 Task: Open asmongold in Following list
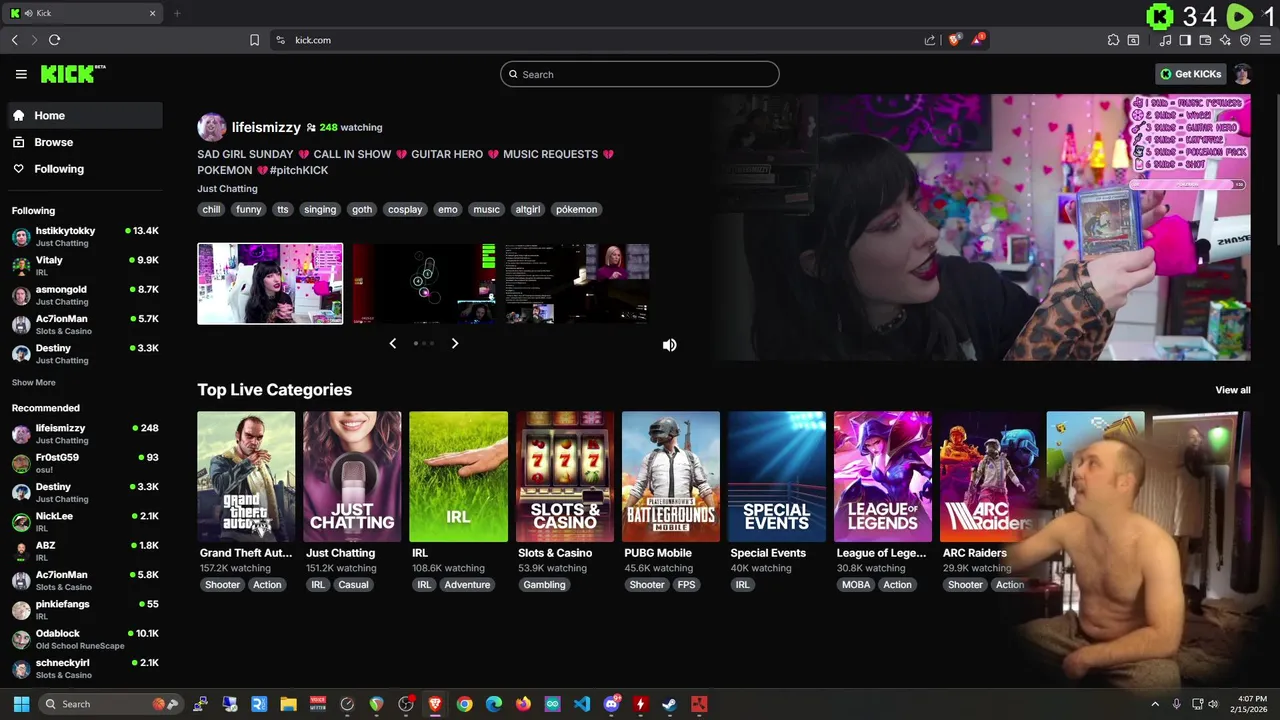(85, 295)
